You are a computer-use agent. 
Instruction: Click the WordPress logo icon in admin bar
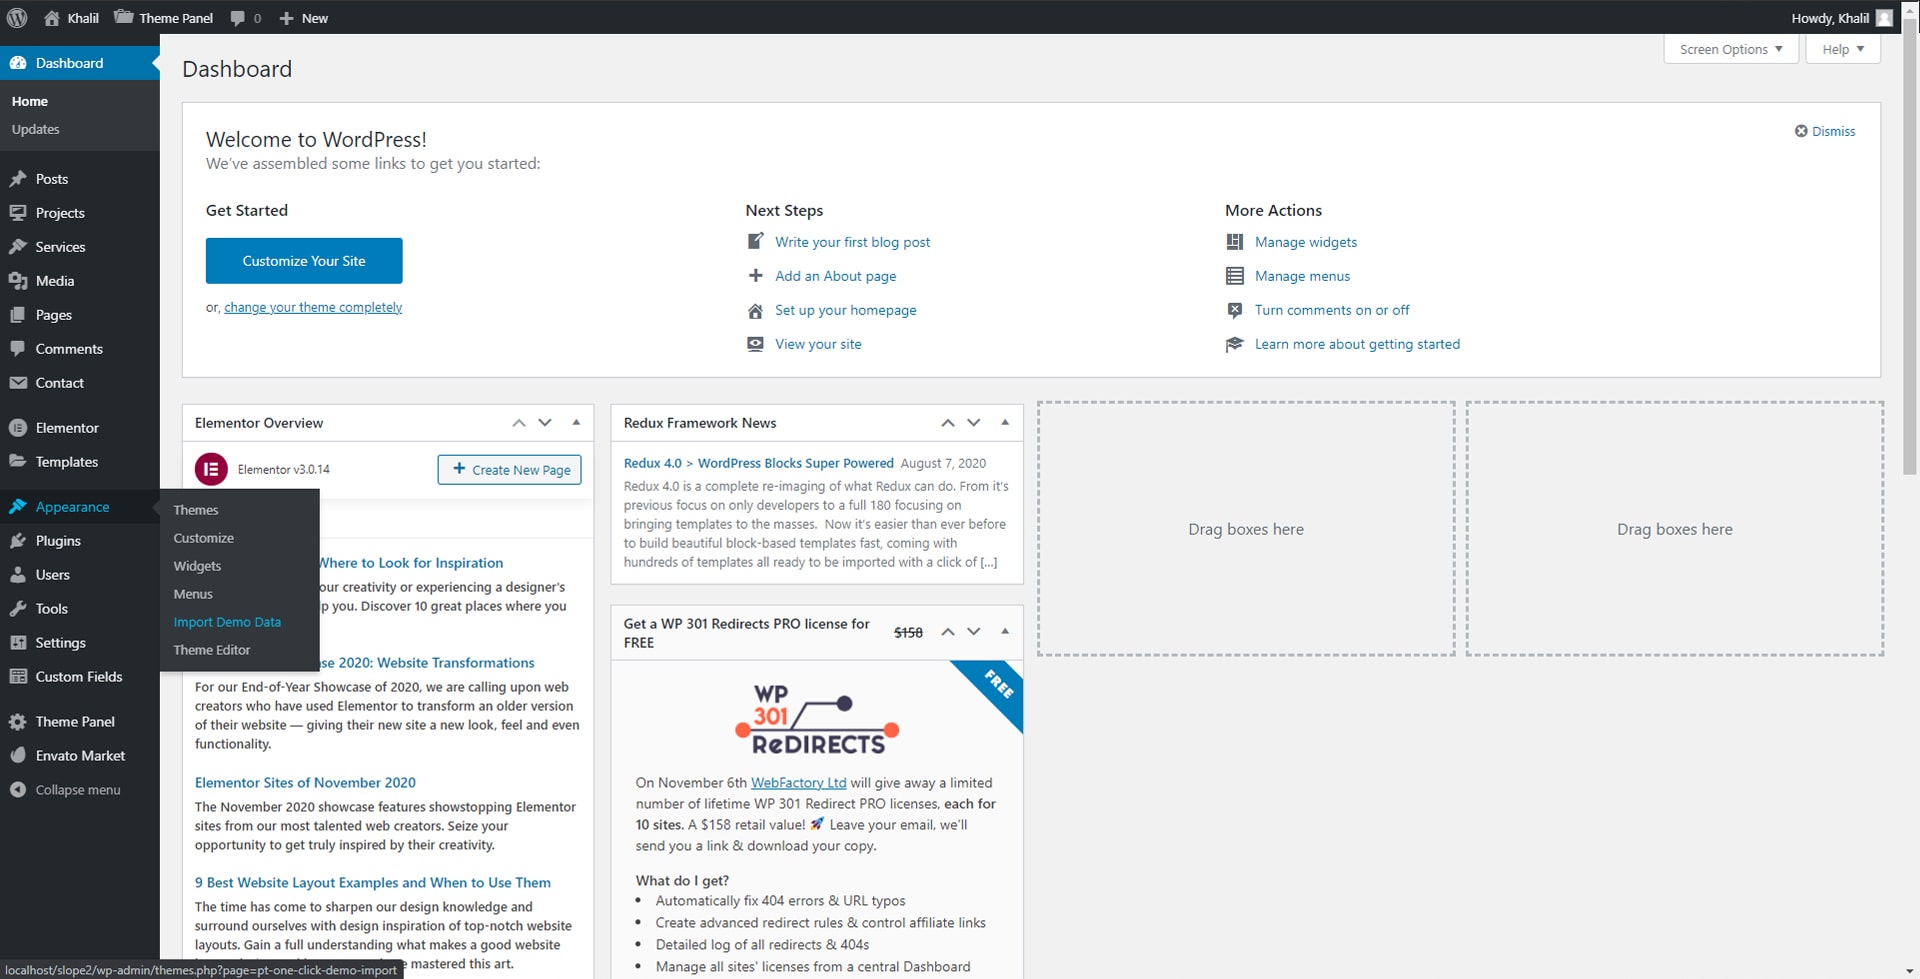pyautogui.click(x=17, y=17)
